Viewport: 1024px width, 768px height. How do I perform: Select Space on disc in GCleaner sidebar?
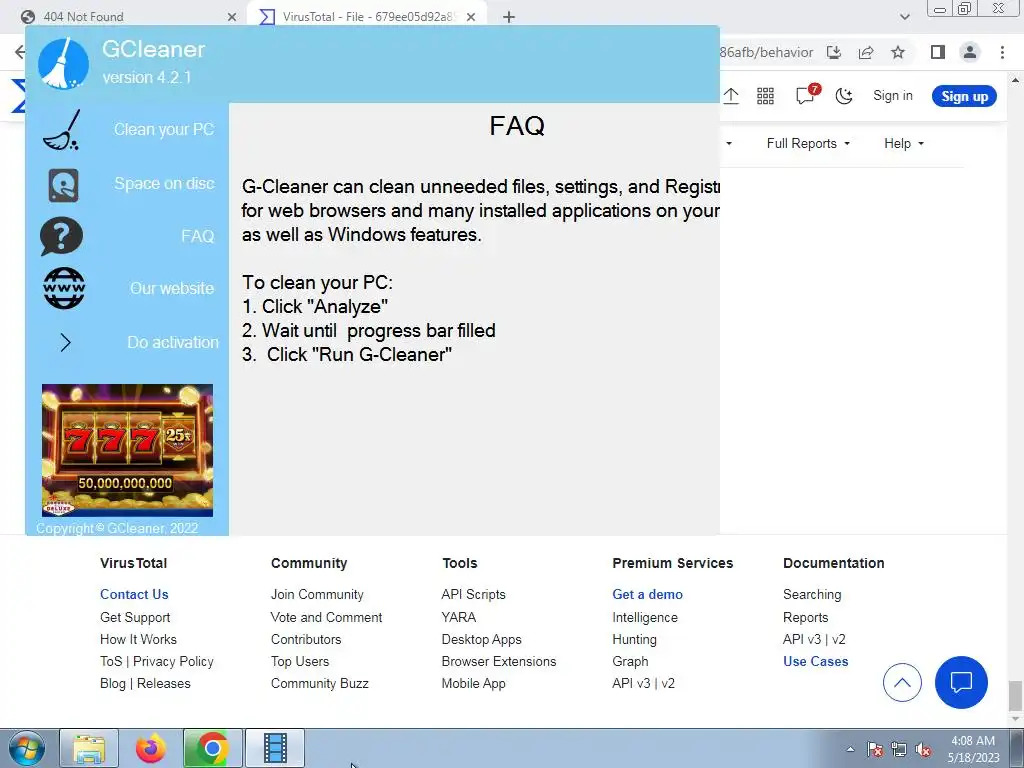coord(165,184)
